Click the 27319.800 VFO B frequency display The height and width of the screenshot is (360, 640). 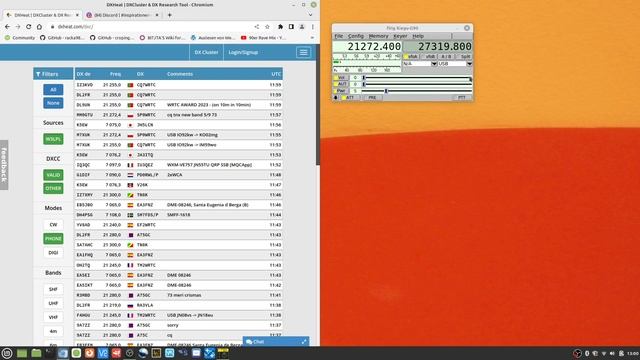pyautogui.click(x=438, y=47)
